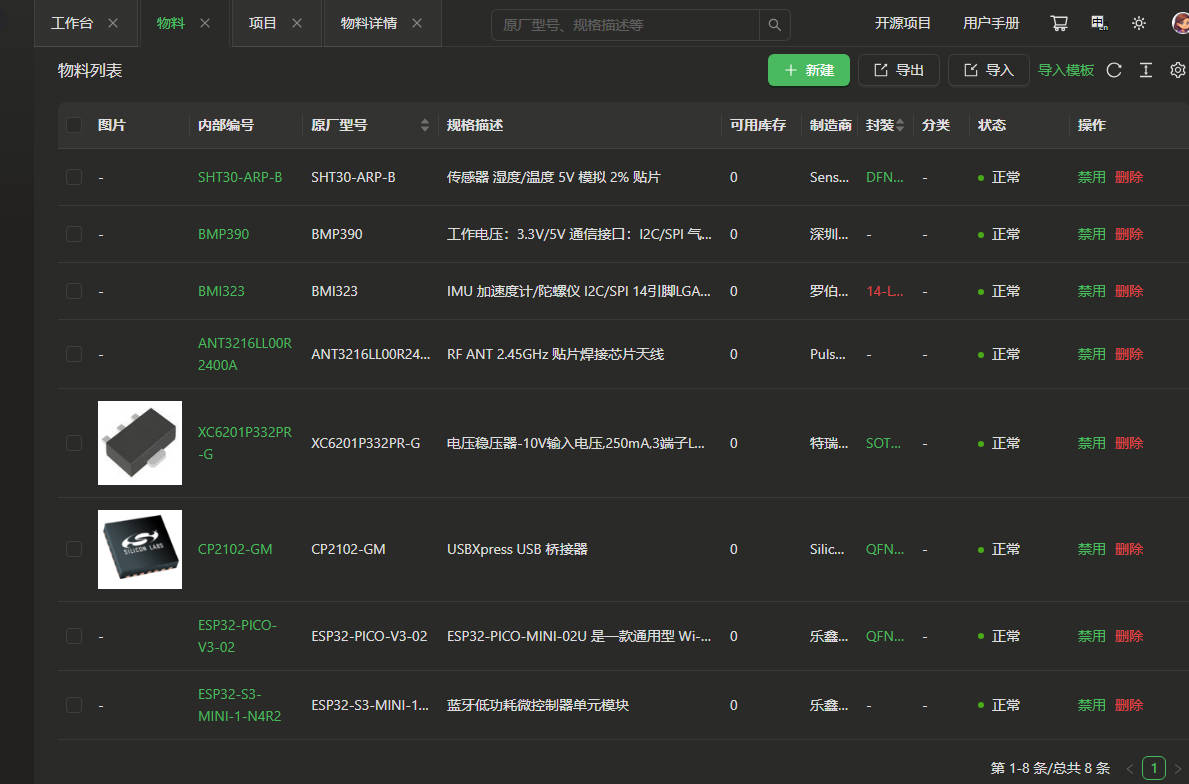Open table density (row height) icon

1146,71
